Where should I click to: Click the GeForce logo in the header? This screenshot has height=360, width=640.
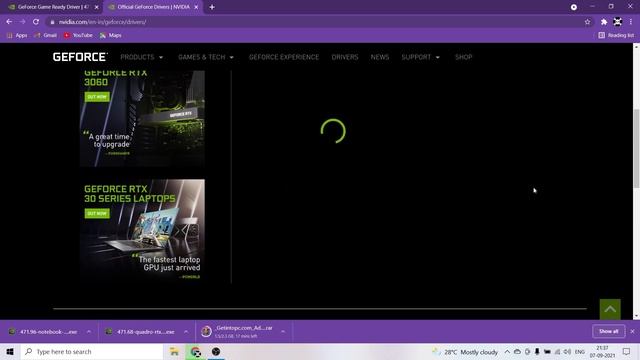coord(80,57)
